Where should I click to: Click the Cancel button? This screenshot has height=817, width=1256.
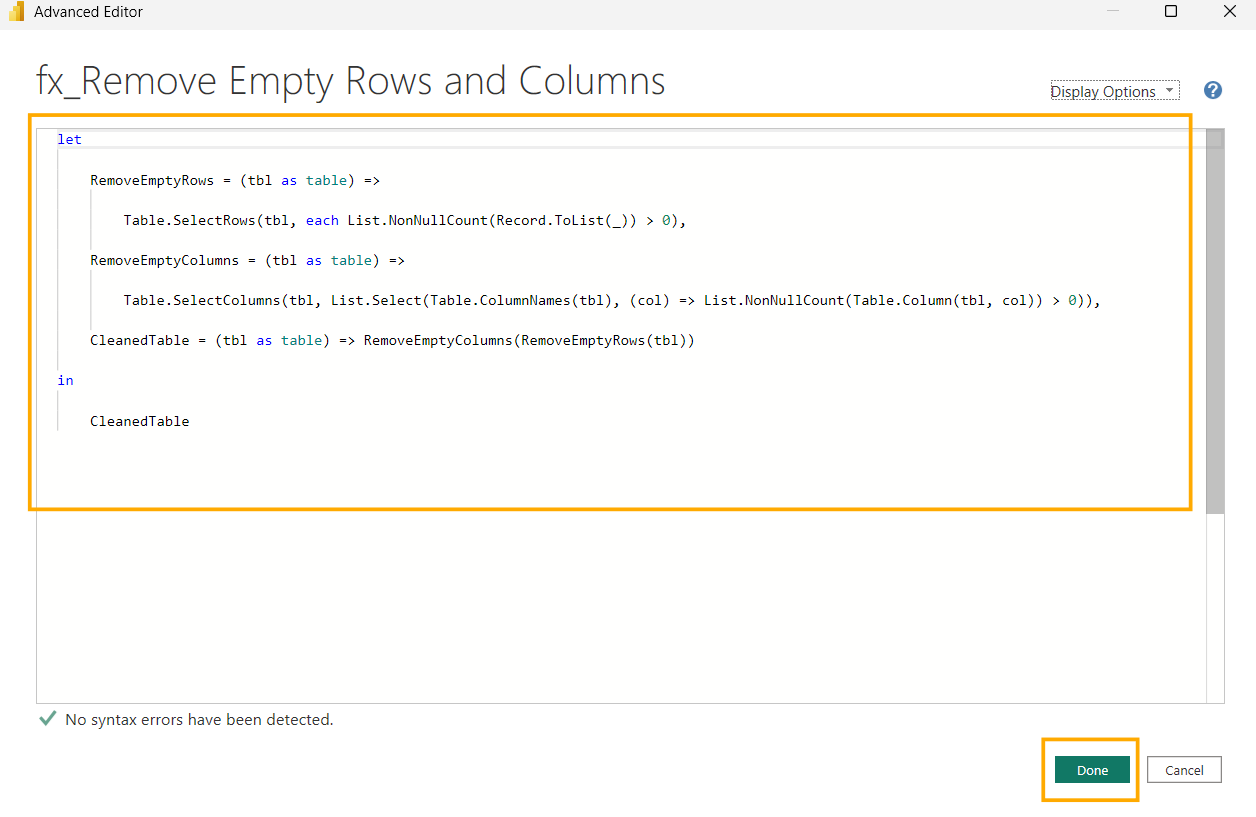1184,770
